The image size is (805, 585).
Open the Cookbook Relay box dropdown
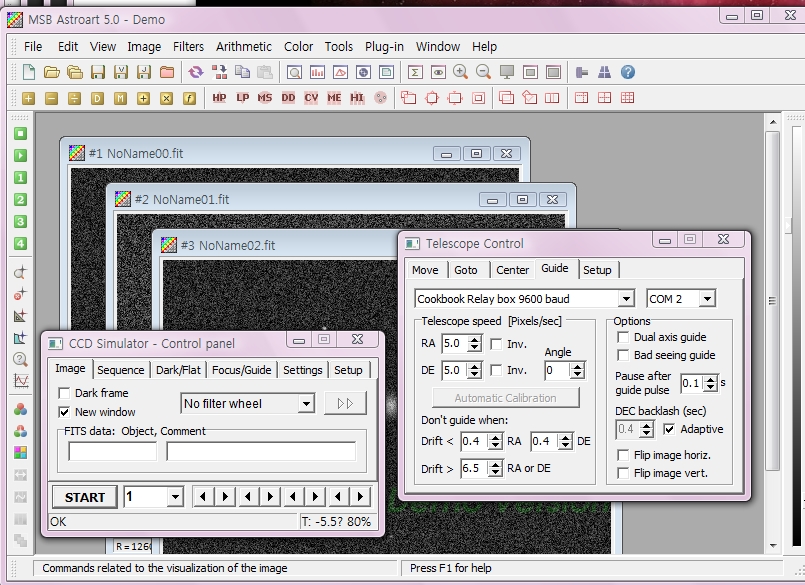(x=626, y=299)
